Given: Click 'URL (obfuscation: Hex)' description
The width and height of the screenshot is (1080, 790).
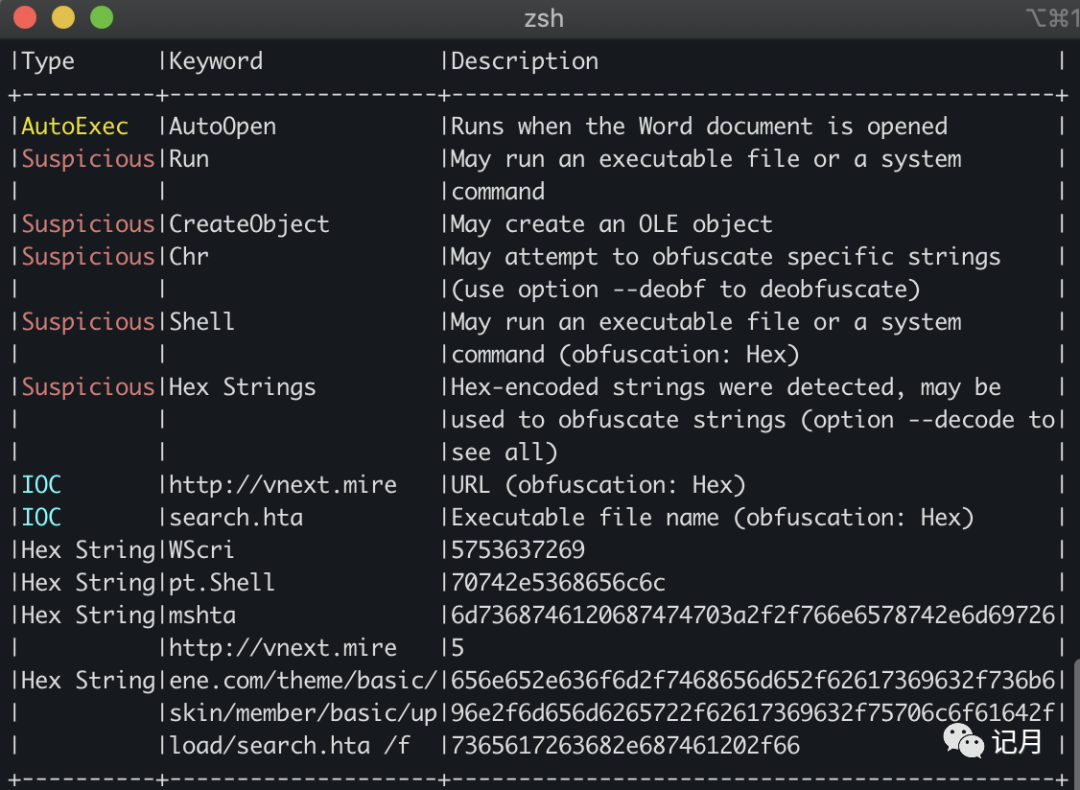Looking at the screenshot, I should tap(599, 485).
